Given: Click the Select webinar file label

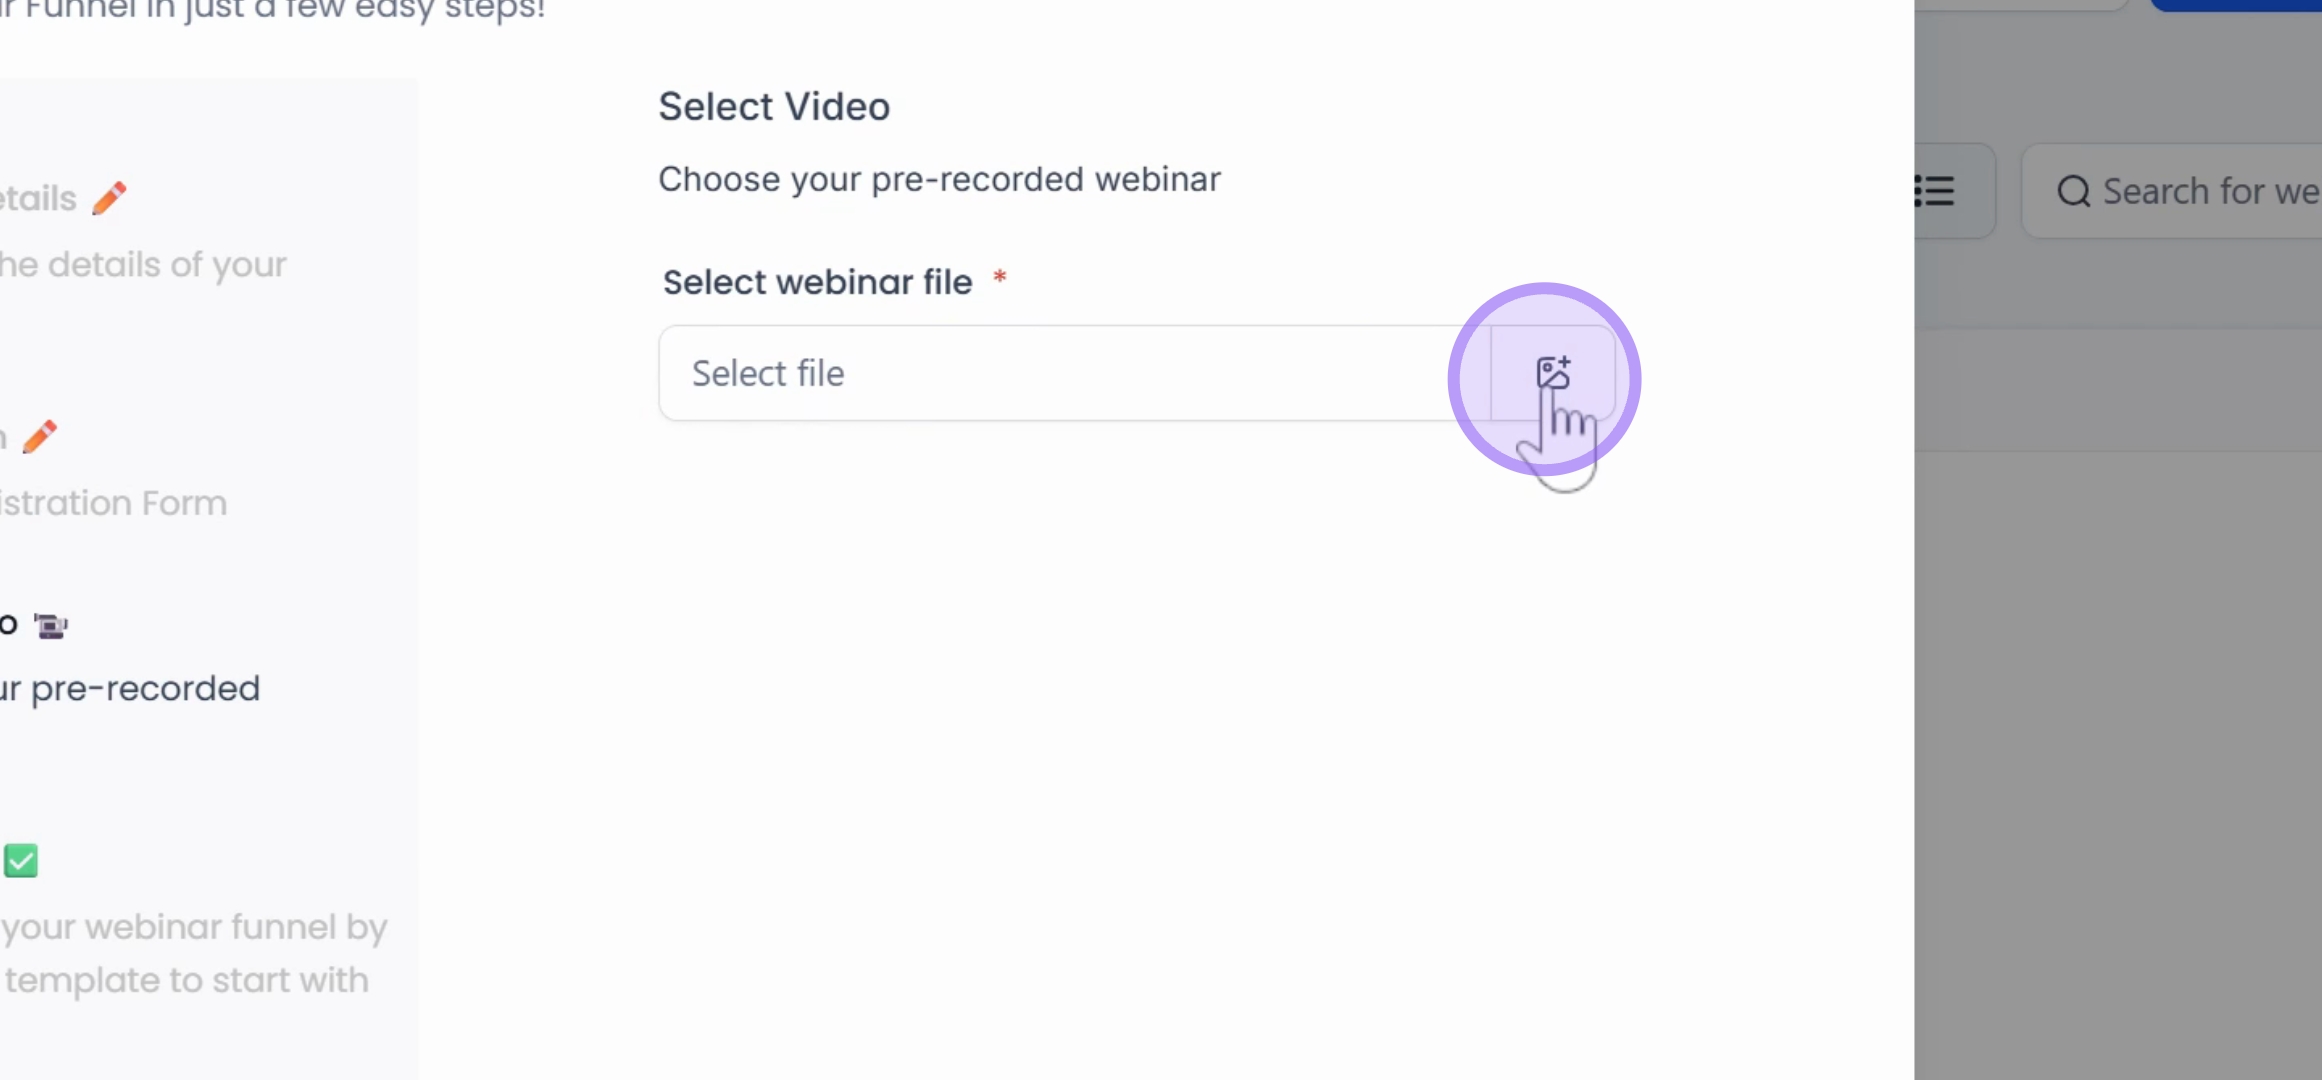Looking at the screenshot, I should point(817,282).
